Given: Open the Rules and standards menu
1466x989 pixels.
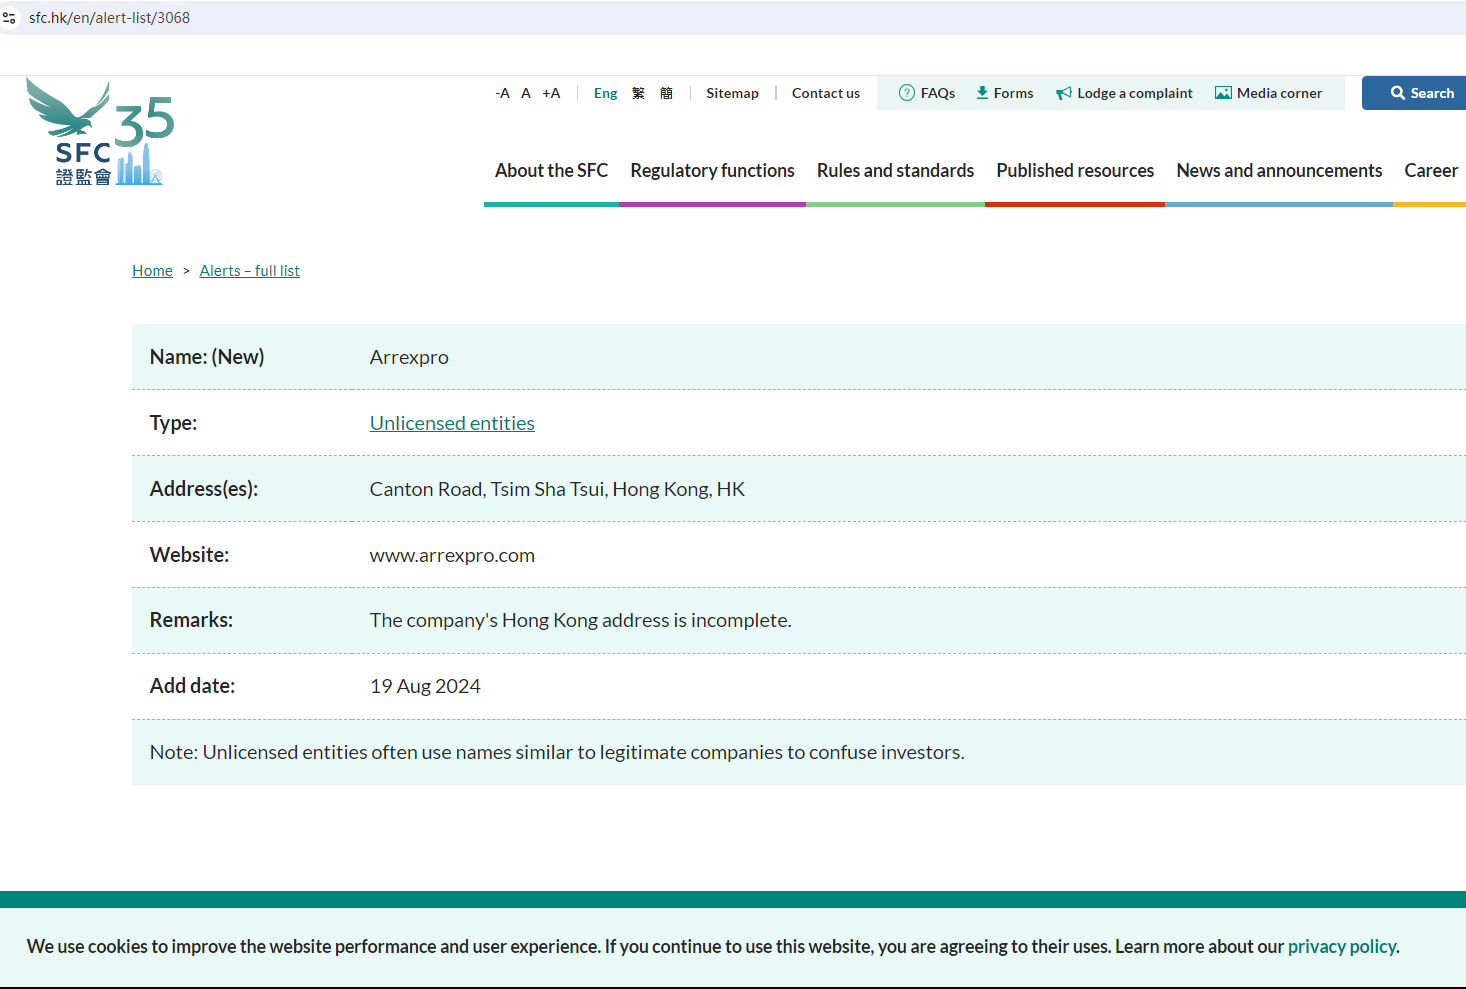Looking at the screenshot, I should click(x=895, y=171).
